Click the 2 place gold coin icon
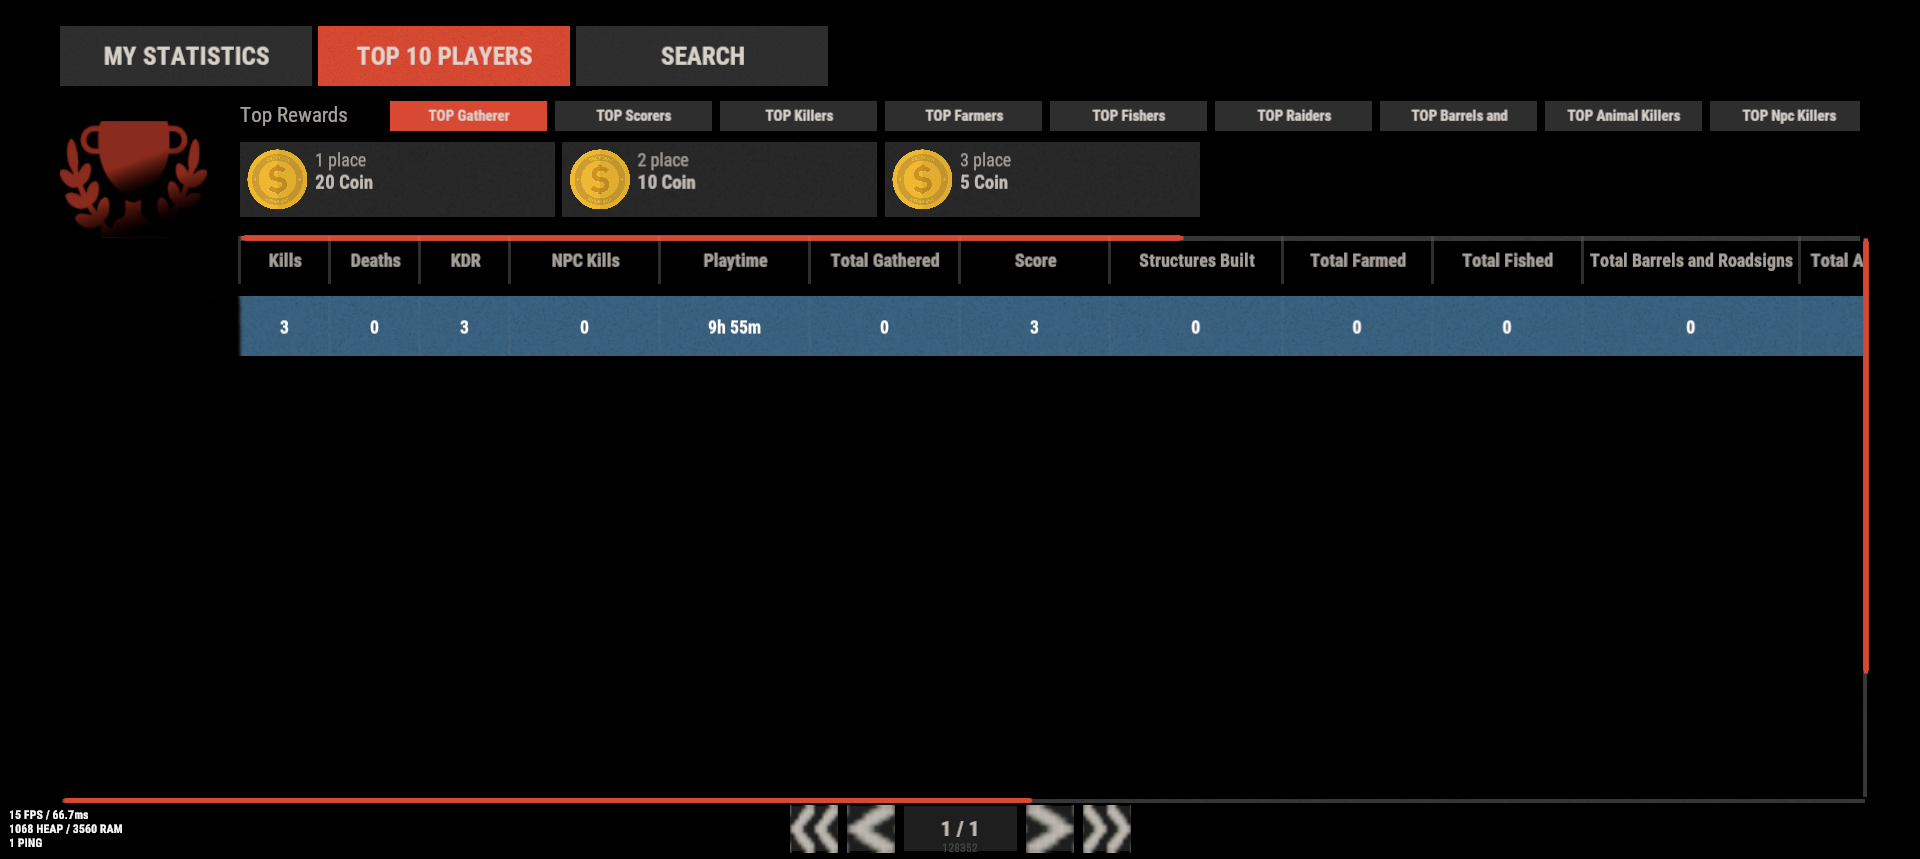 click(x=599, y=180)
